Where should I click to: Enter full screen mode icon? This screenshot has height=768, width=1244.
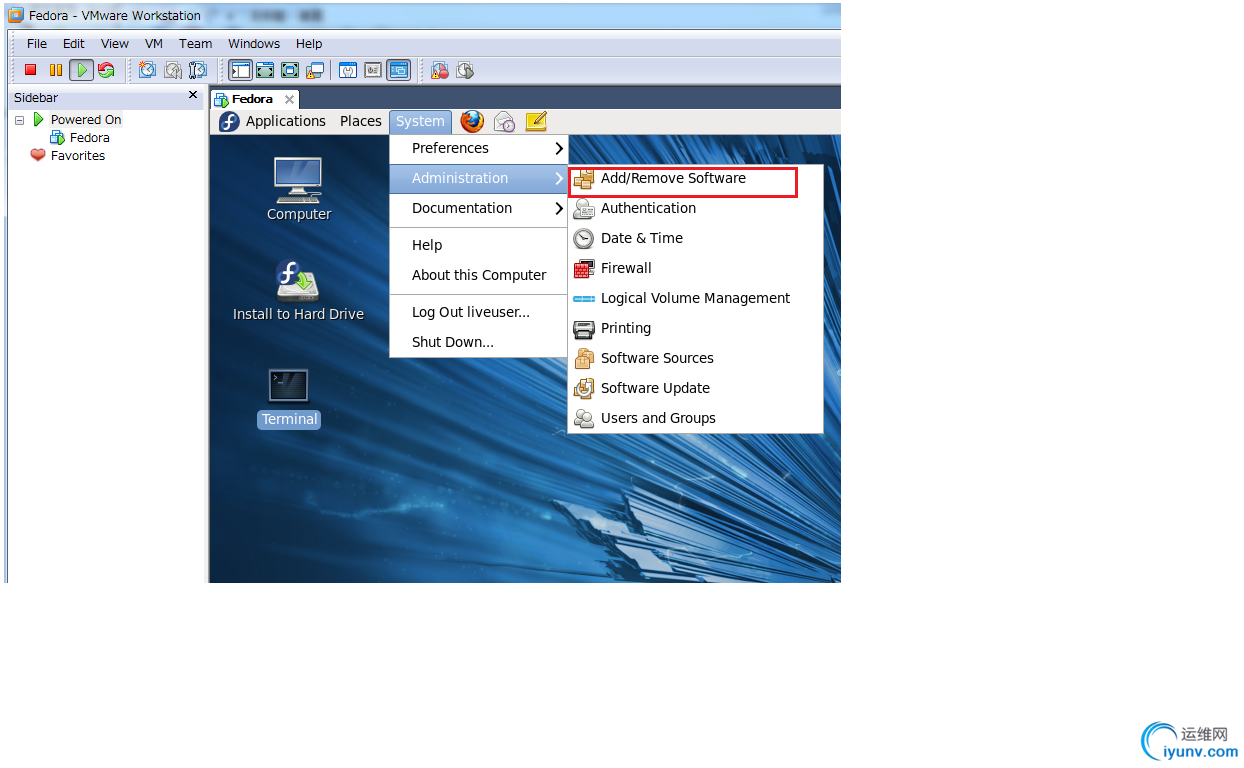pyautogui.click(x=290, y=70)
